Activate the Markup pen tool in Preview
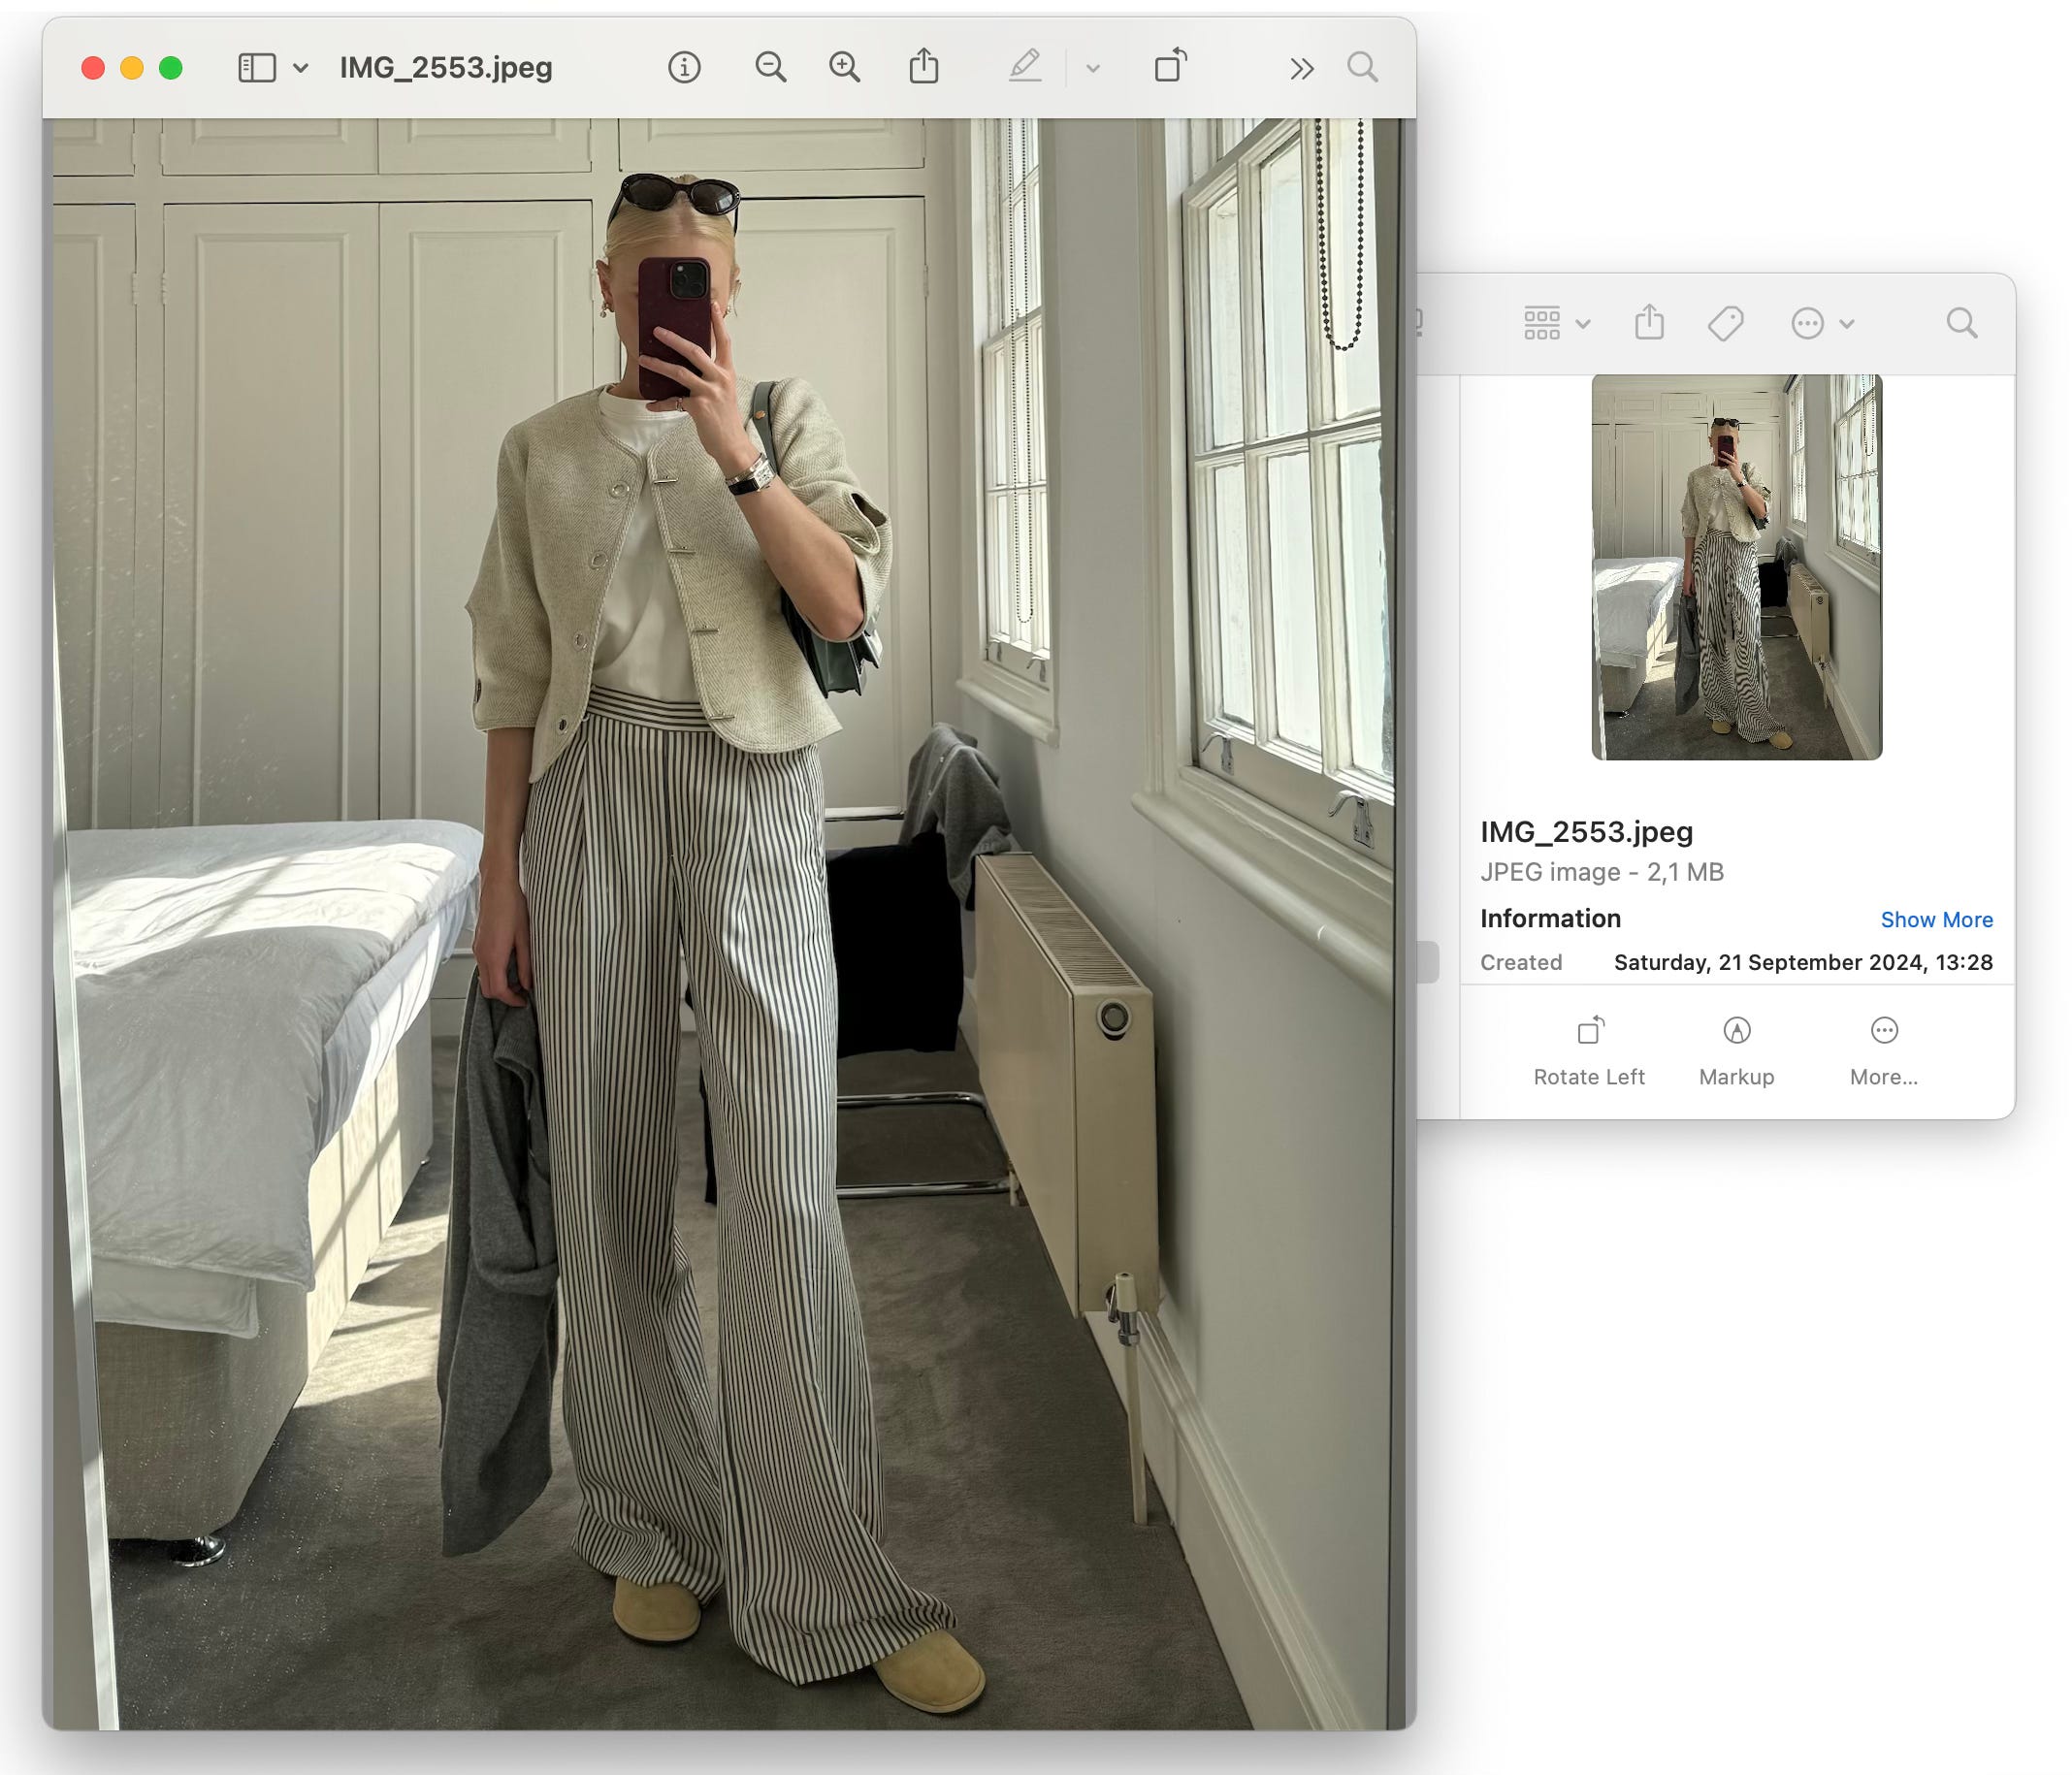 click(x=1025, y=67)
